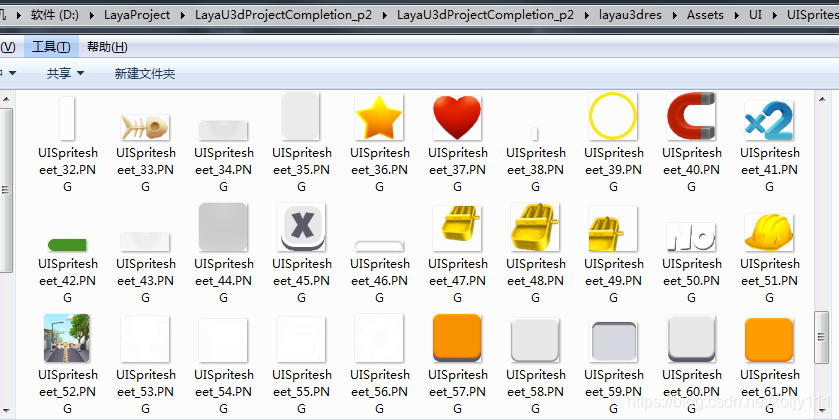Go to layau3dres folder in address bar
Screen dimensions: 839x420
click(x=630, y=14)
